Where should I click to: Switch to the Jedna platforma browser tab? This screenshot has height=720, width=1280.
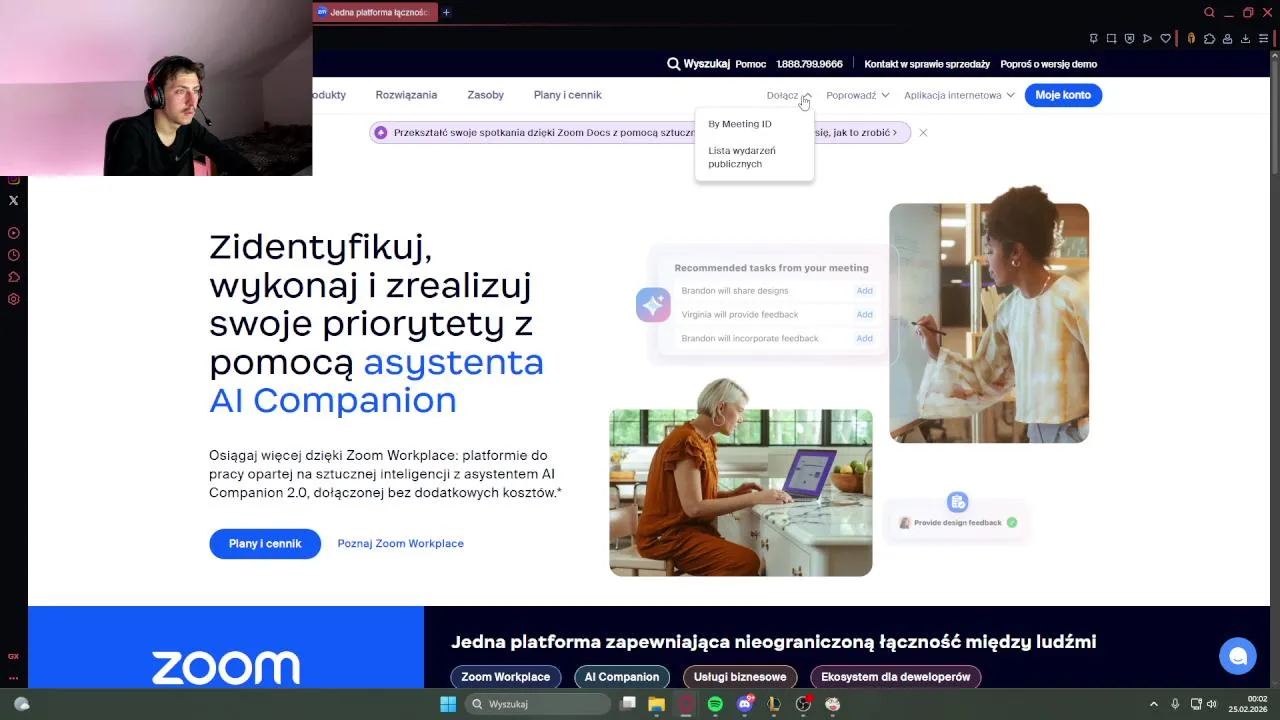[375, 12]
